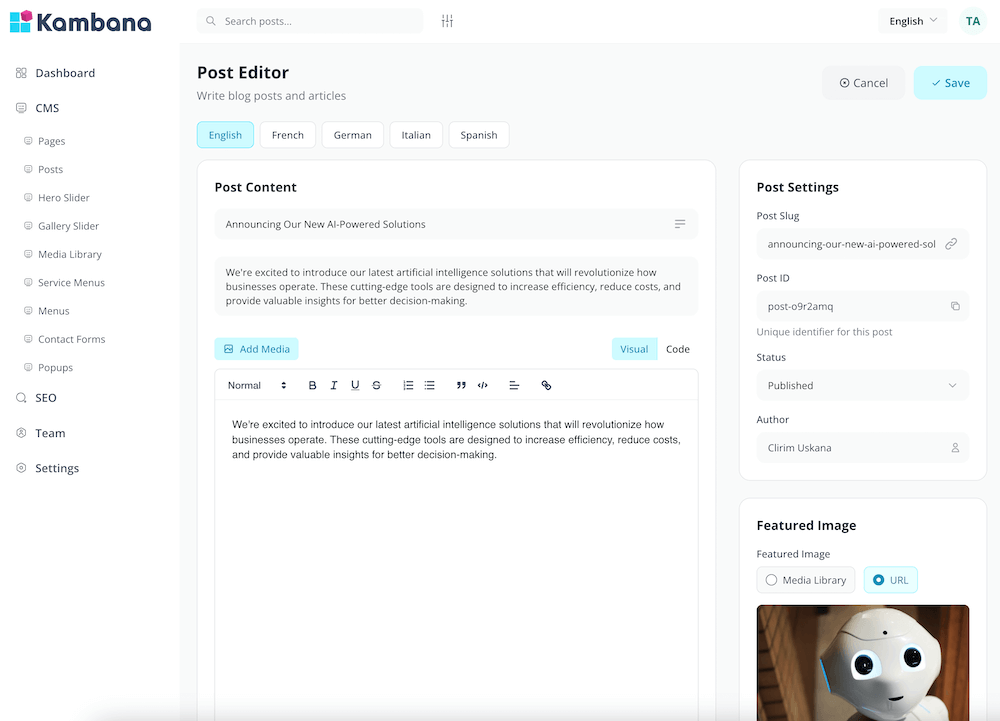Screen dimensions: 1000x721
Task: Open Pages in the CMS menu
Action: 51,141
